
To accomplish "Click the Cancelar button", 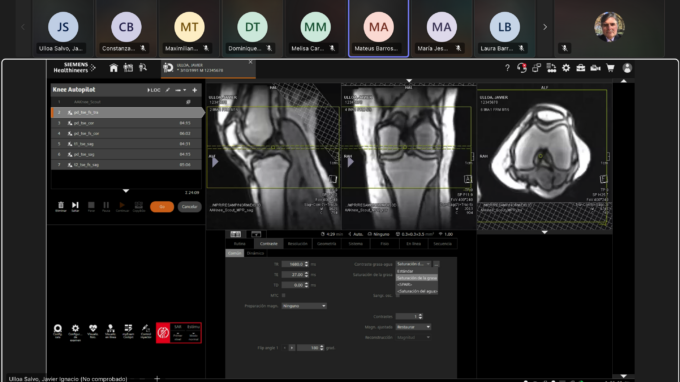I will point(189,207).
